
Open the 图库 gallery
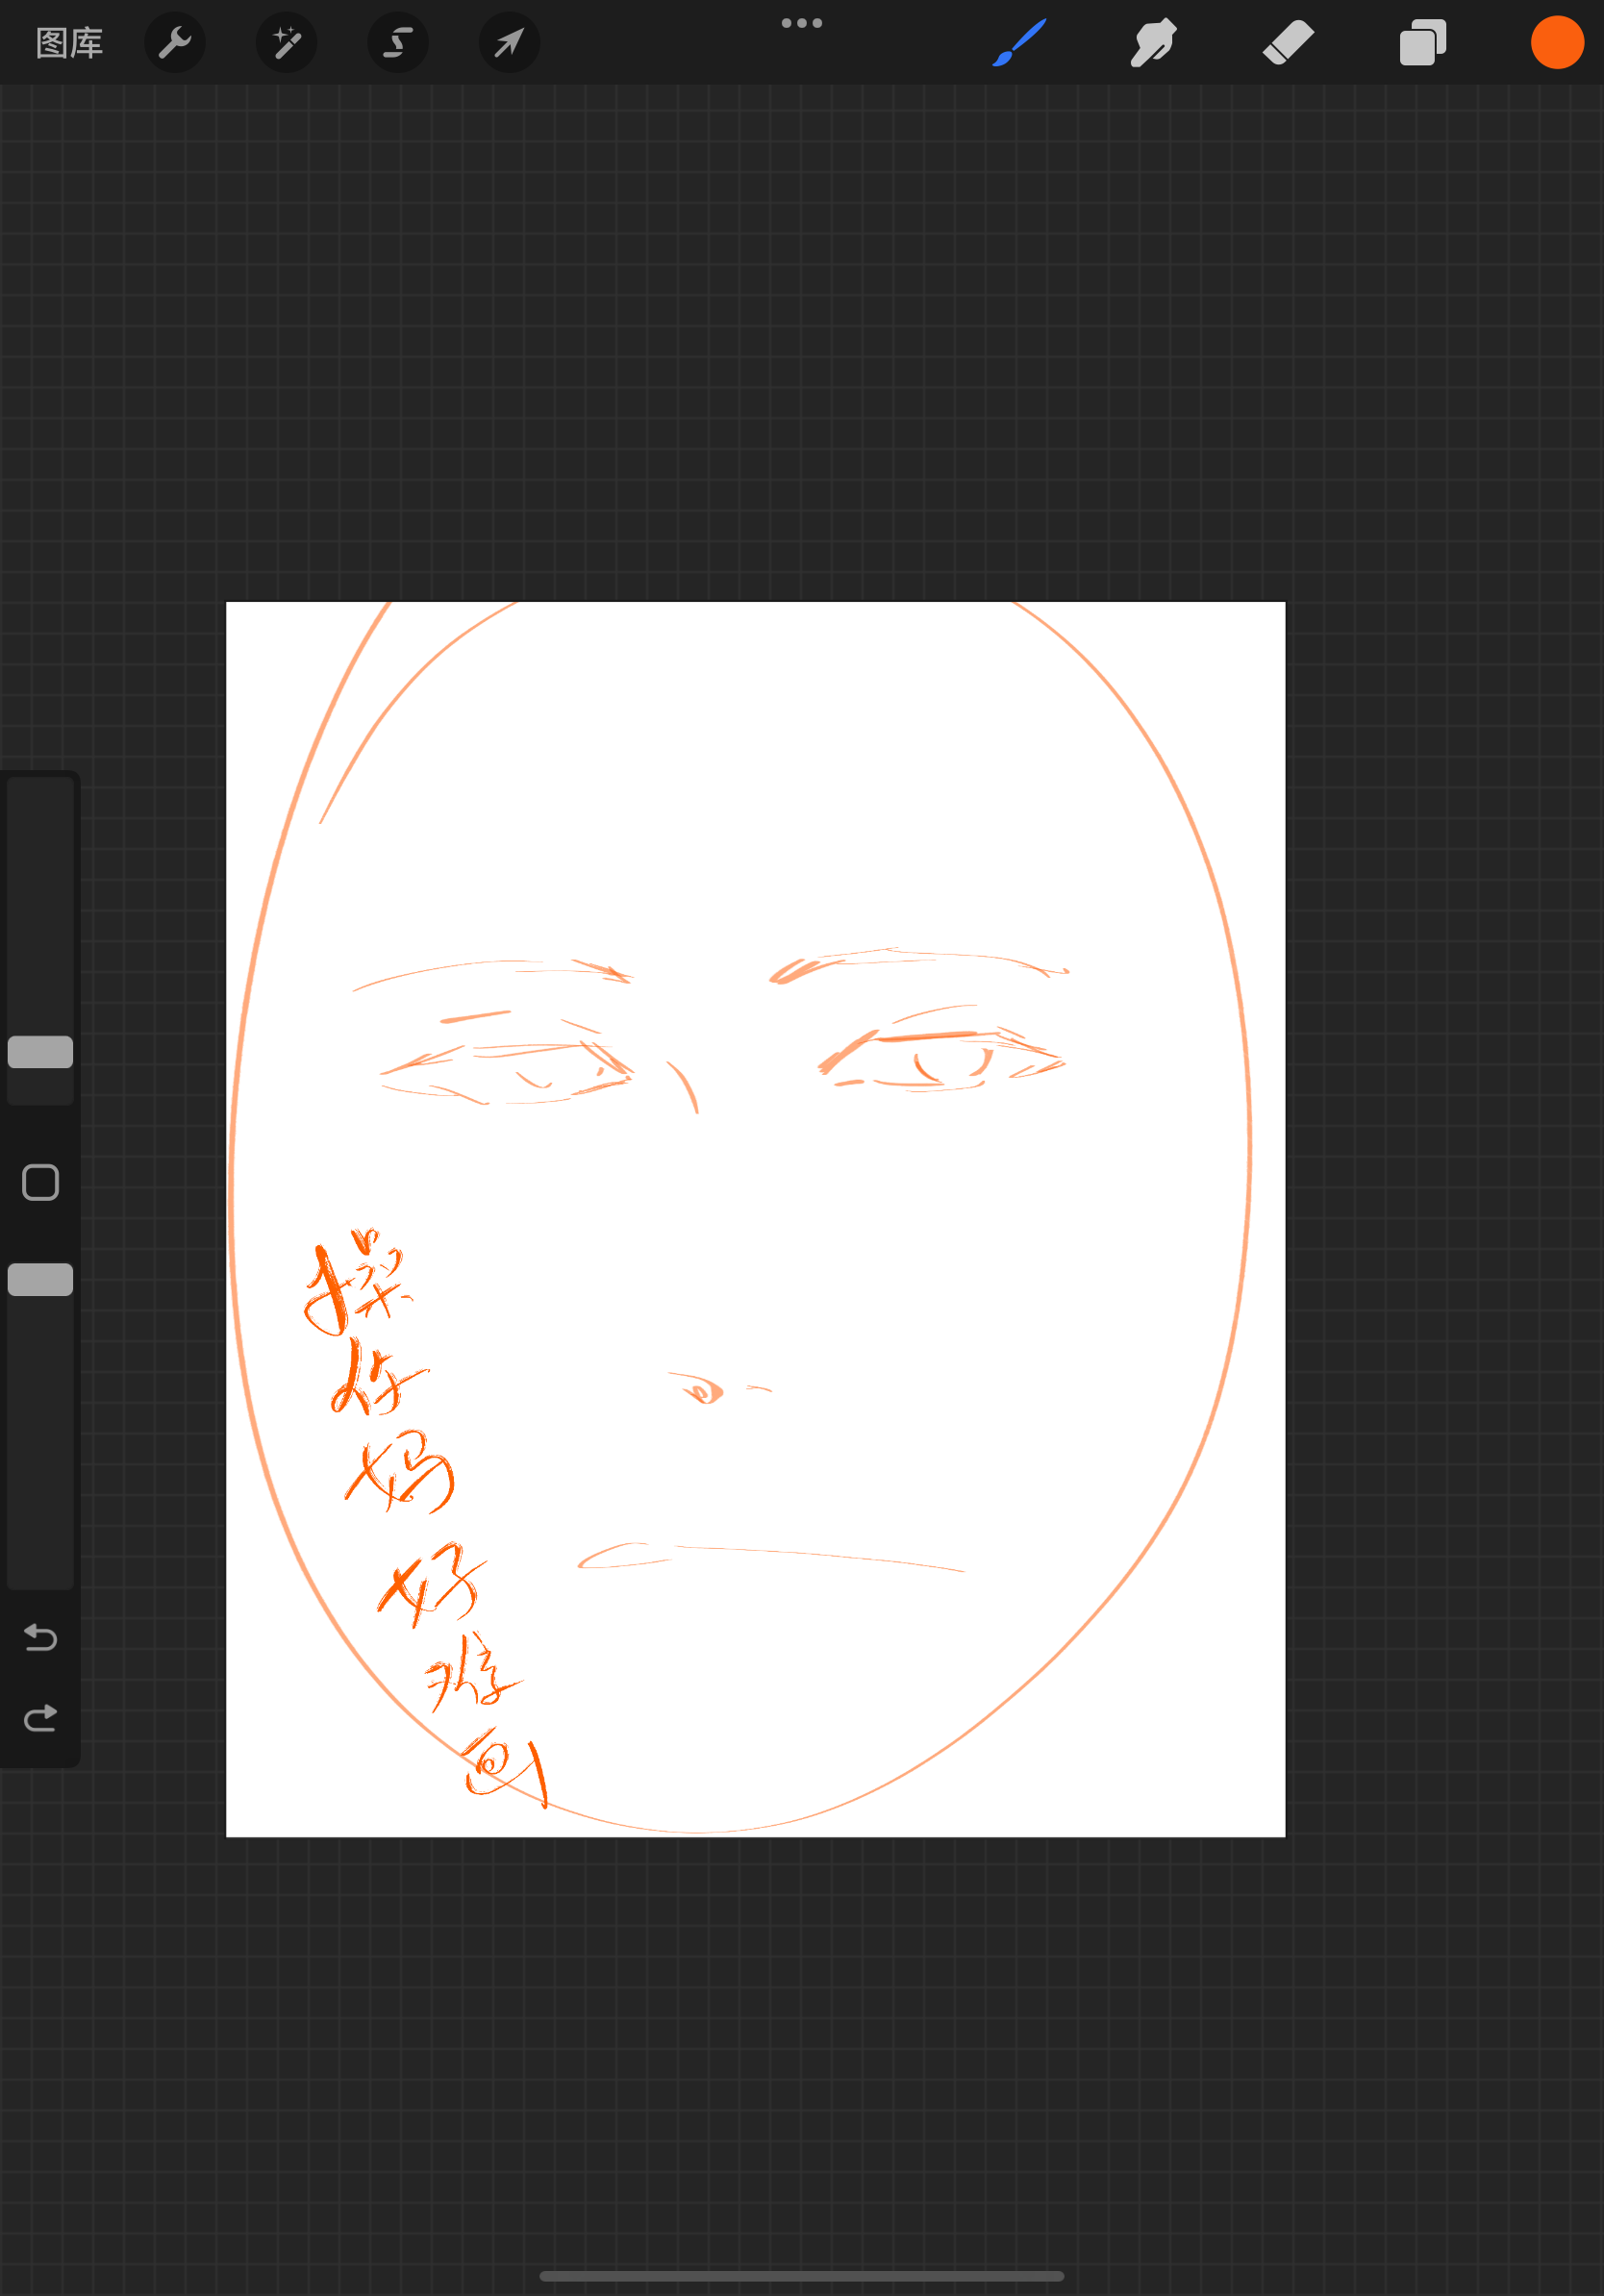coord(69,43)
